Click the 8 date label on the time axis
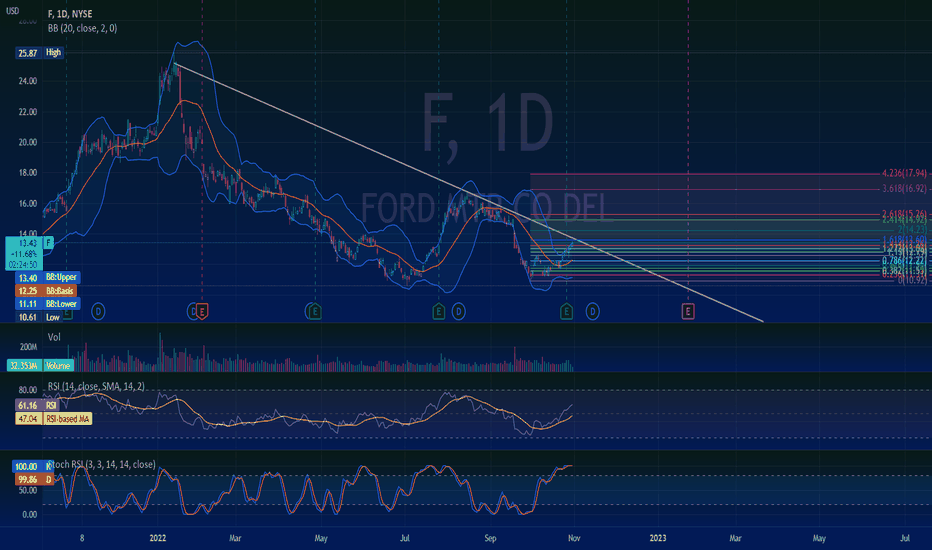 (x=82, y=538)
